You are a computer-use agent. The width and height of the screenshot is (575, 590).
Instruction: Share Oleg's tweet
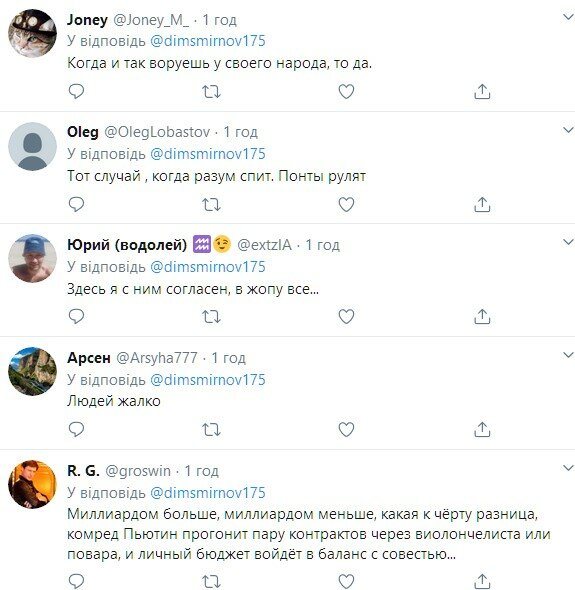482,204
